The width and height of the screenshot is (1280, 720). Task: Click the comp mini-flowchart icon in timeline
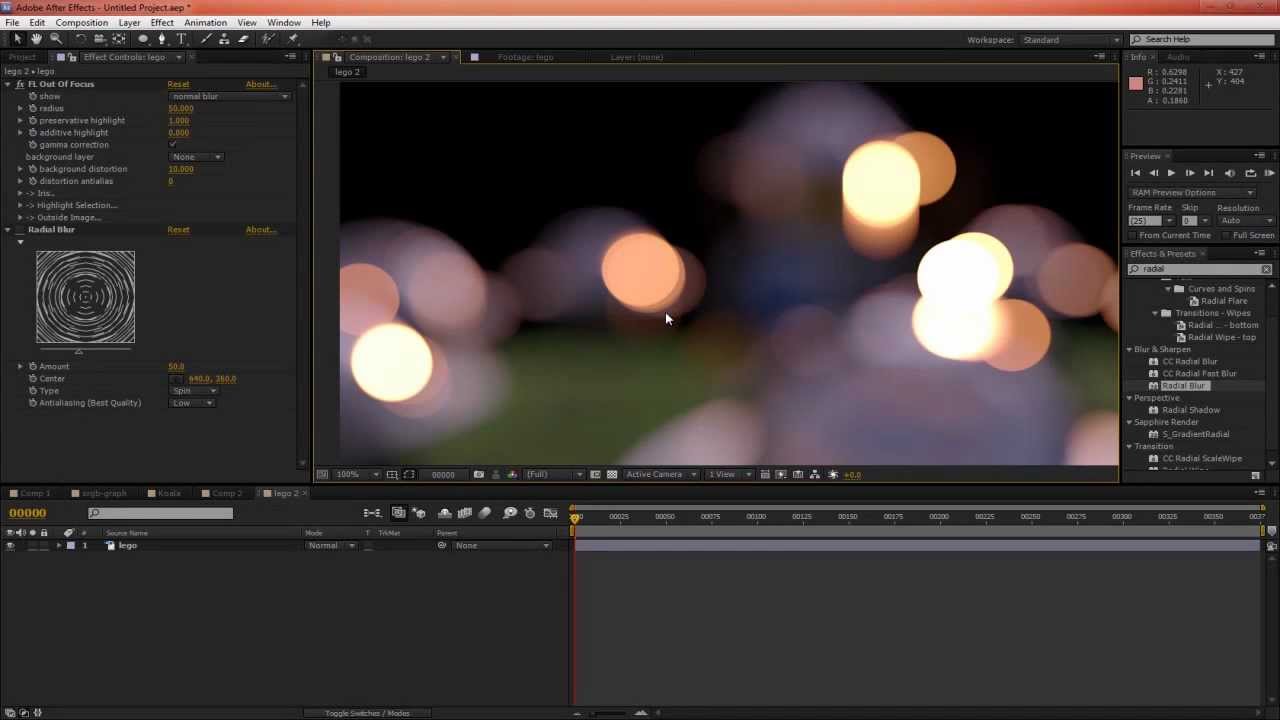point(372,513)
